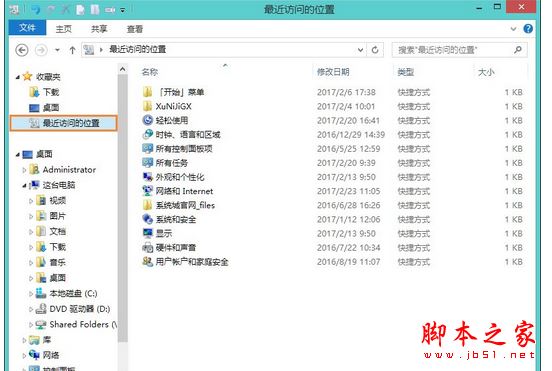Select the XuNiJiGX folder icon
This screenshot has height=371, width=552.
click(x=148, y=106)
